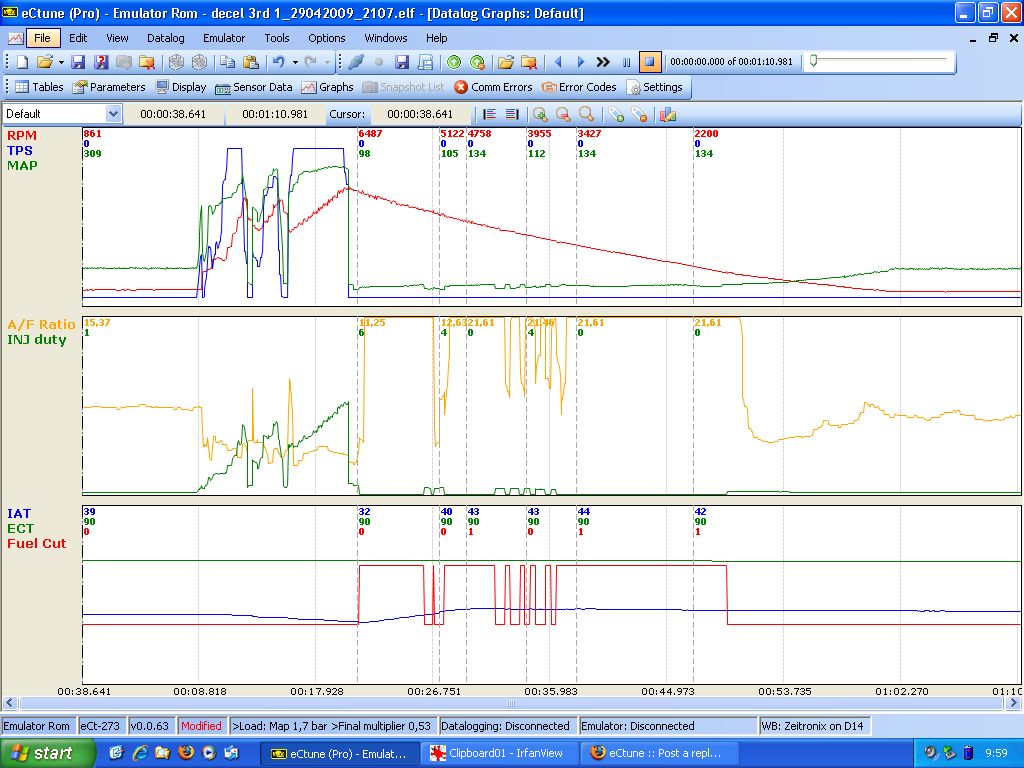Image resolution: width=1024 pixels, height=768 pixels.
Task: Open the Windows menu
Action: [x=386, y=38]
